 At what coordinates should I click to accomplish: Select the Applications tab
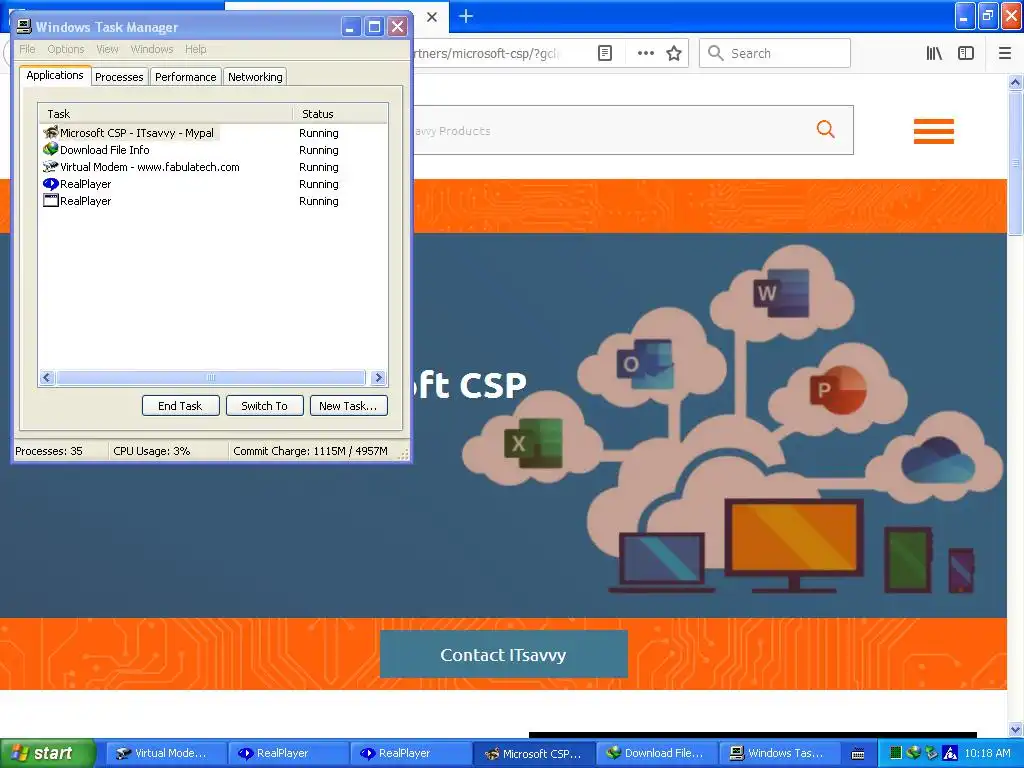pyautogui.click(x=55, y=75)
